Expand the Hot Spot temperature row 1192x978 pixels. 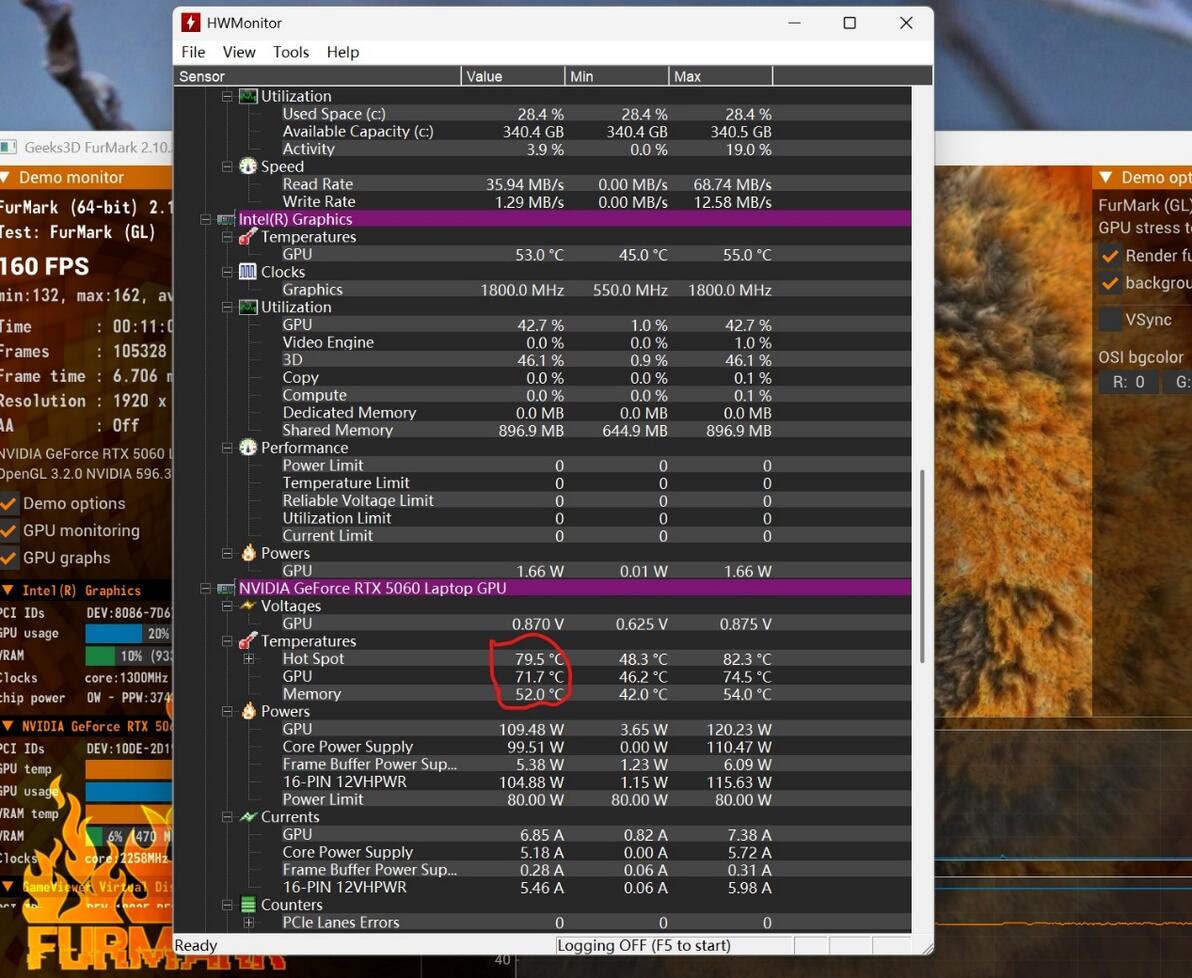pyautogui.click(x=249, y=659)
